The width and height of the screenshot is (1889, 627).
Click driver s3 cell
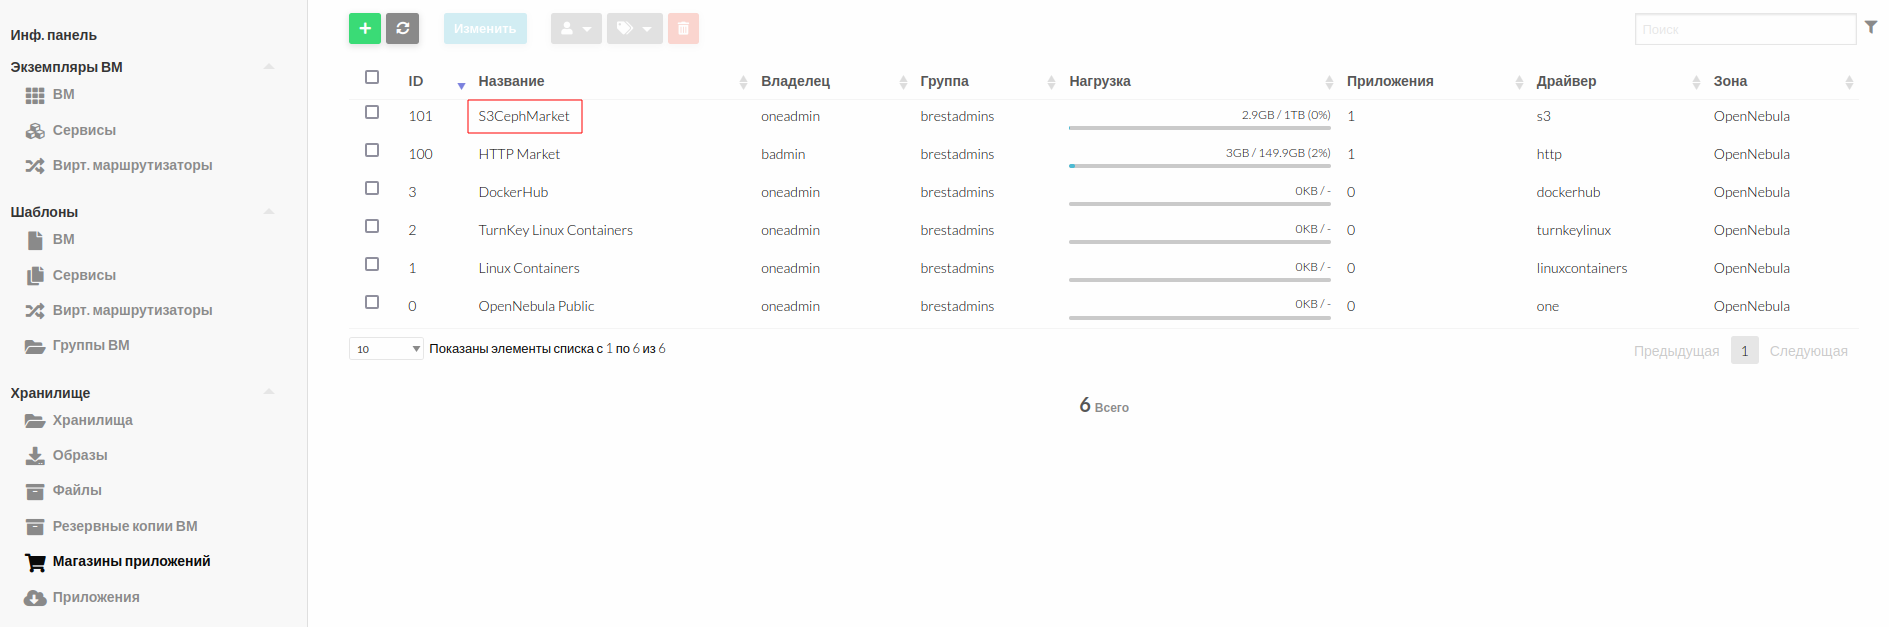point(1544,116)
